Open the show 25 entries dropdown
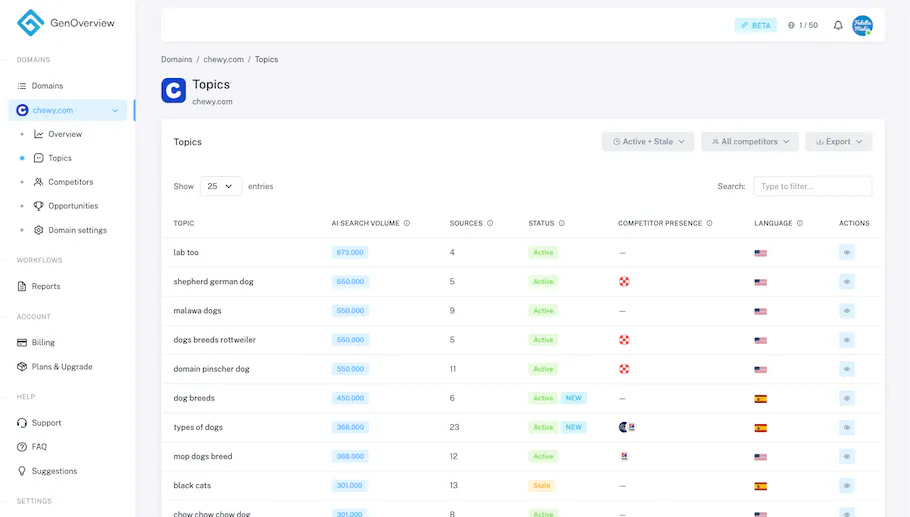This screenshot has width=910, height=517. (x=221, y=186)
